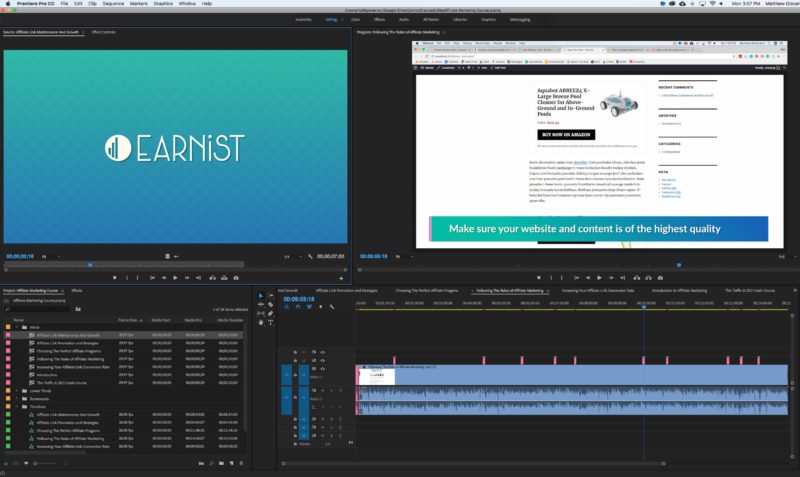The height and width of the screenshot is (477, 800).
Task: Click Export Frame camera in Program monitor
Action: (660, 278)
